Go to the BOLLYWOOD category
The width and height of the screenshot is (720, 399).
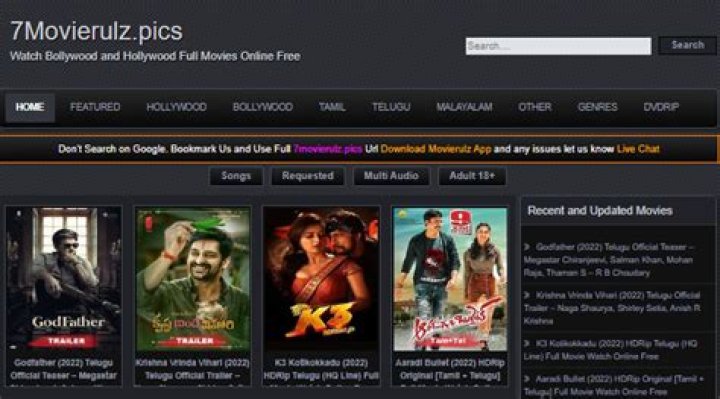[x=263, y=107]
